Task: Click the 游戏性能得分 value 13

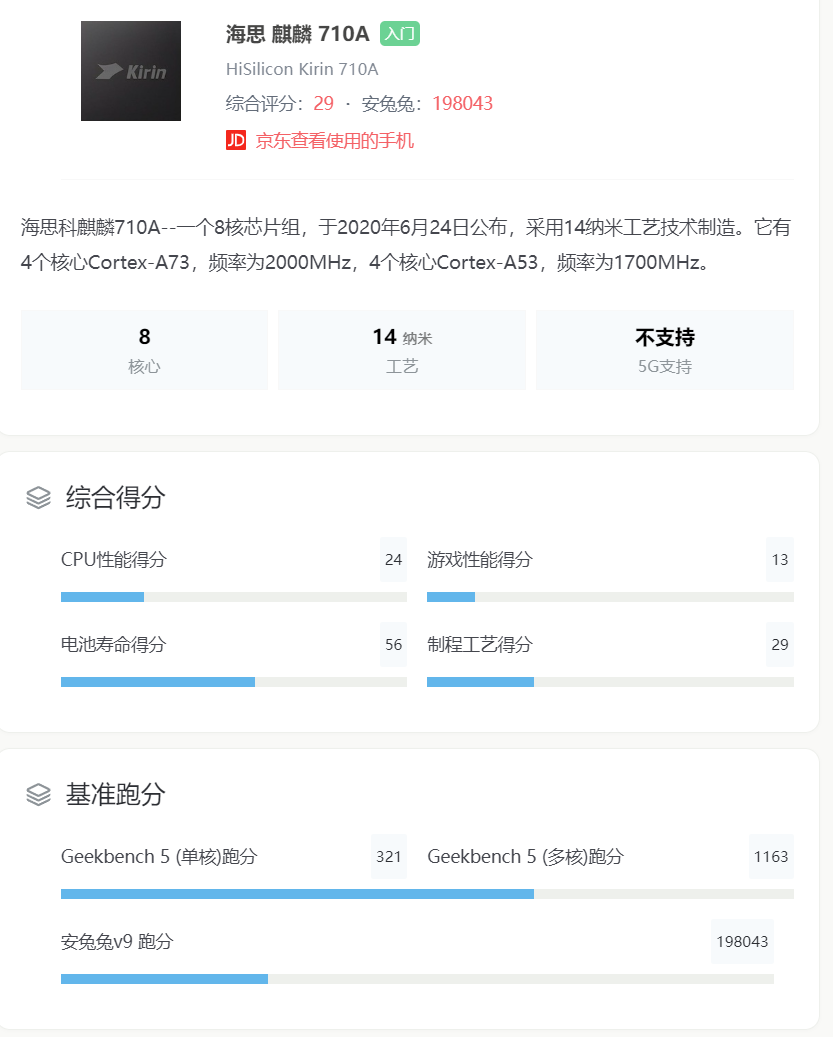Action: point(780,560)
